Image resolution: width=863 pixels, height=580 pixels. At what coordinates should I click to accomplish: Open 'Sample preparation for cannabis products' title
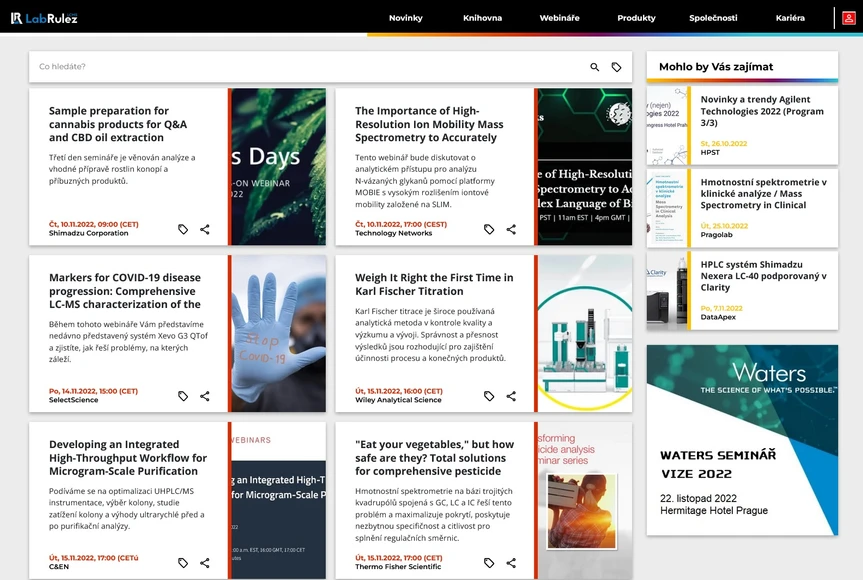[x=118, y=124]
